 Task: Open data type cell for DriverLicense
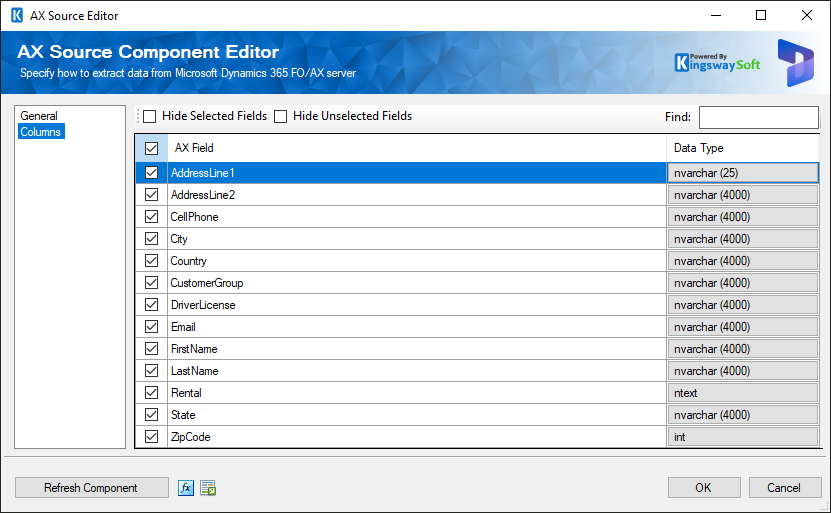742,305
